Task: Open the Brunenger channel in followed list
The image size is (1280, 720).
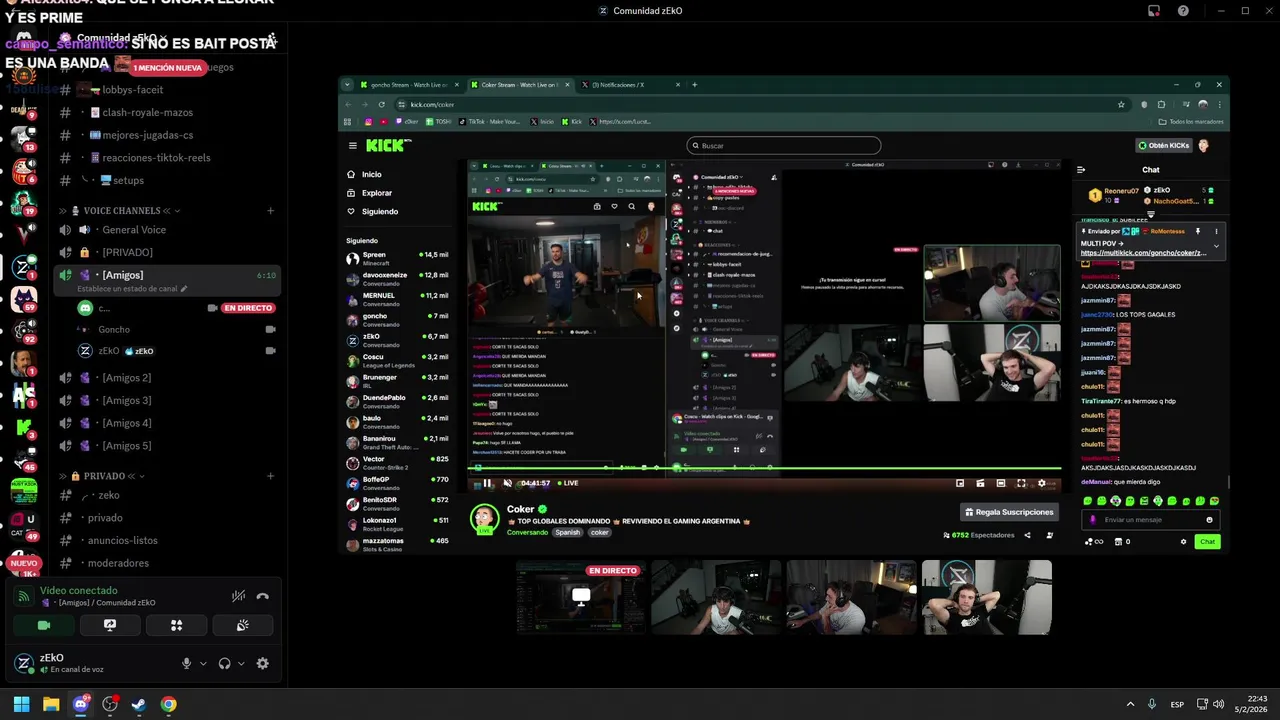Action: coord(398,380)
